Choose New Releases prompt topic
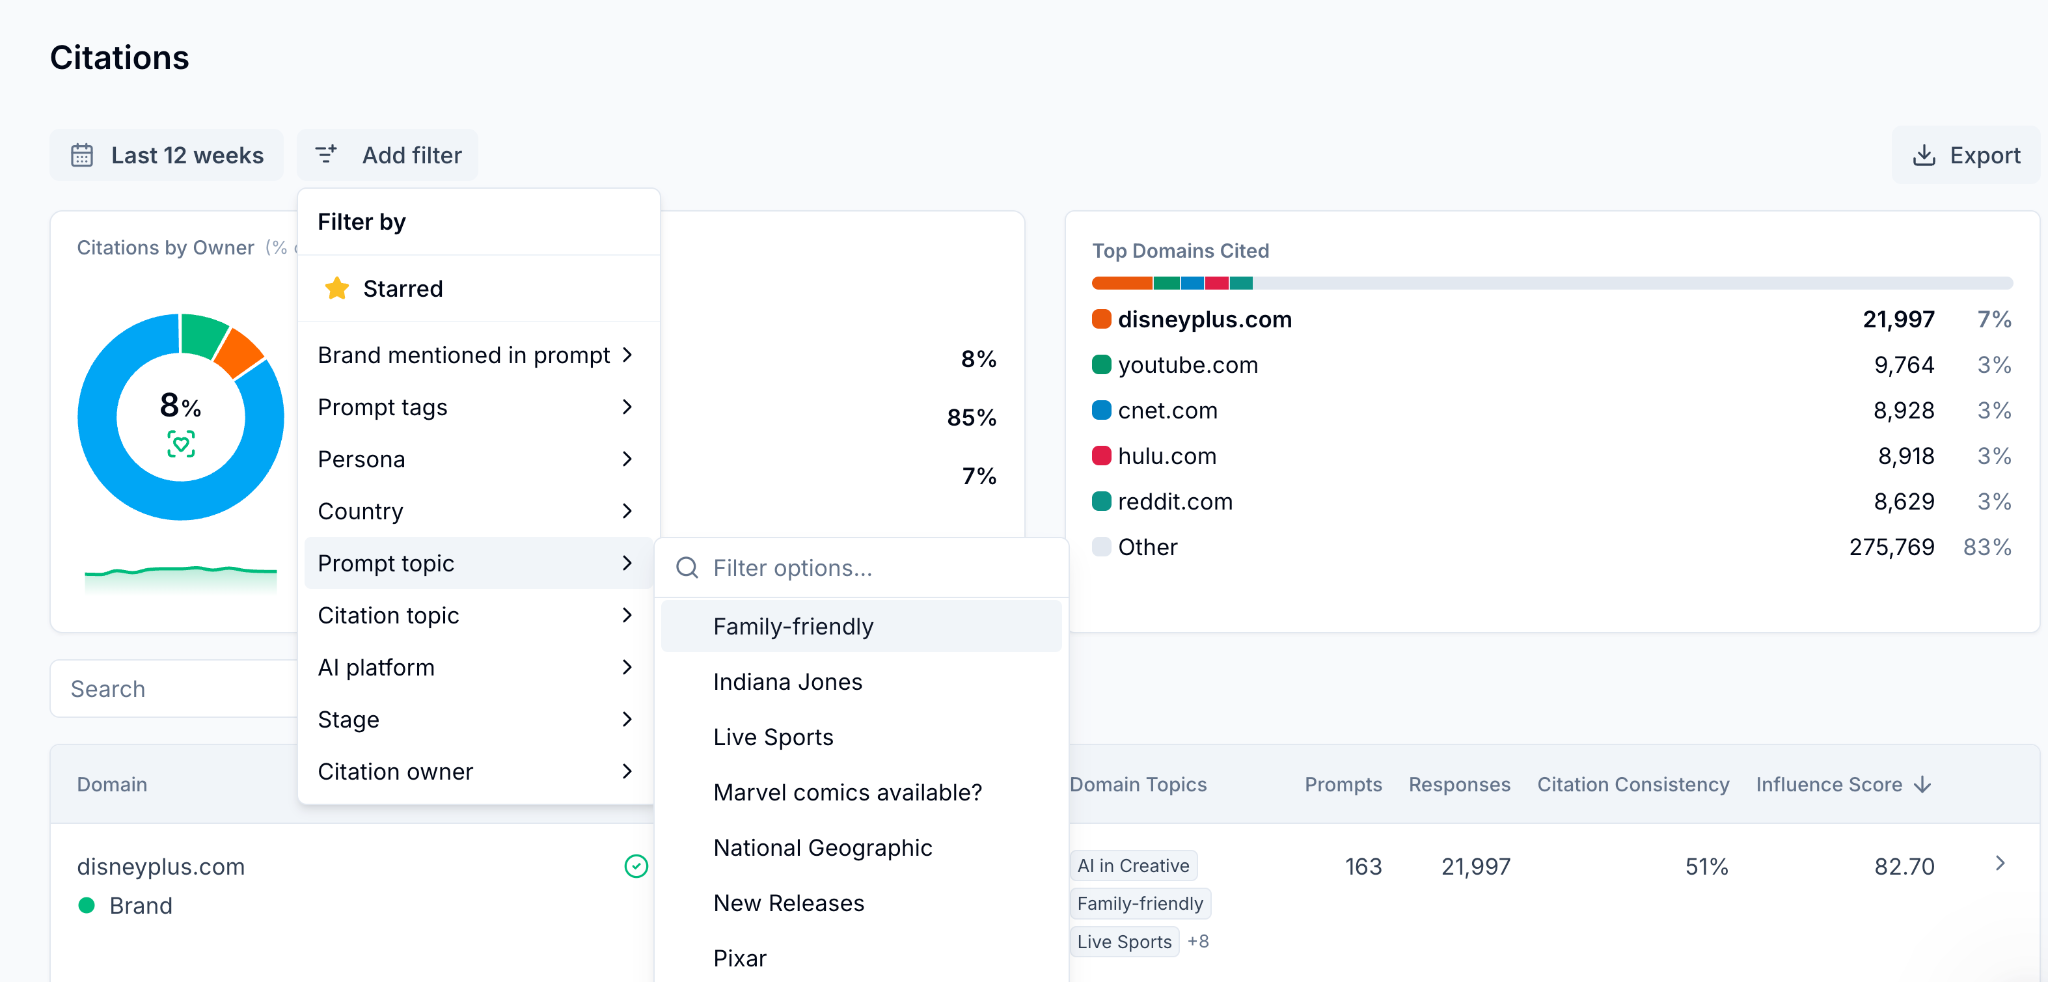This screenshot has height=982, width=2048. pos(861,903)
